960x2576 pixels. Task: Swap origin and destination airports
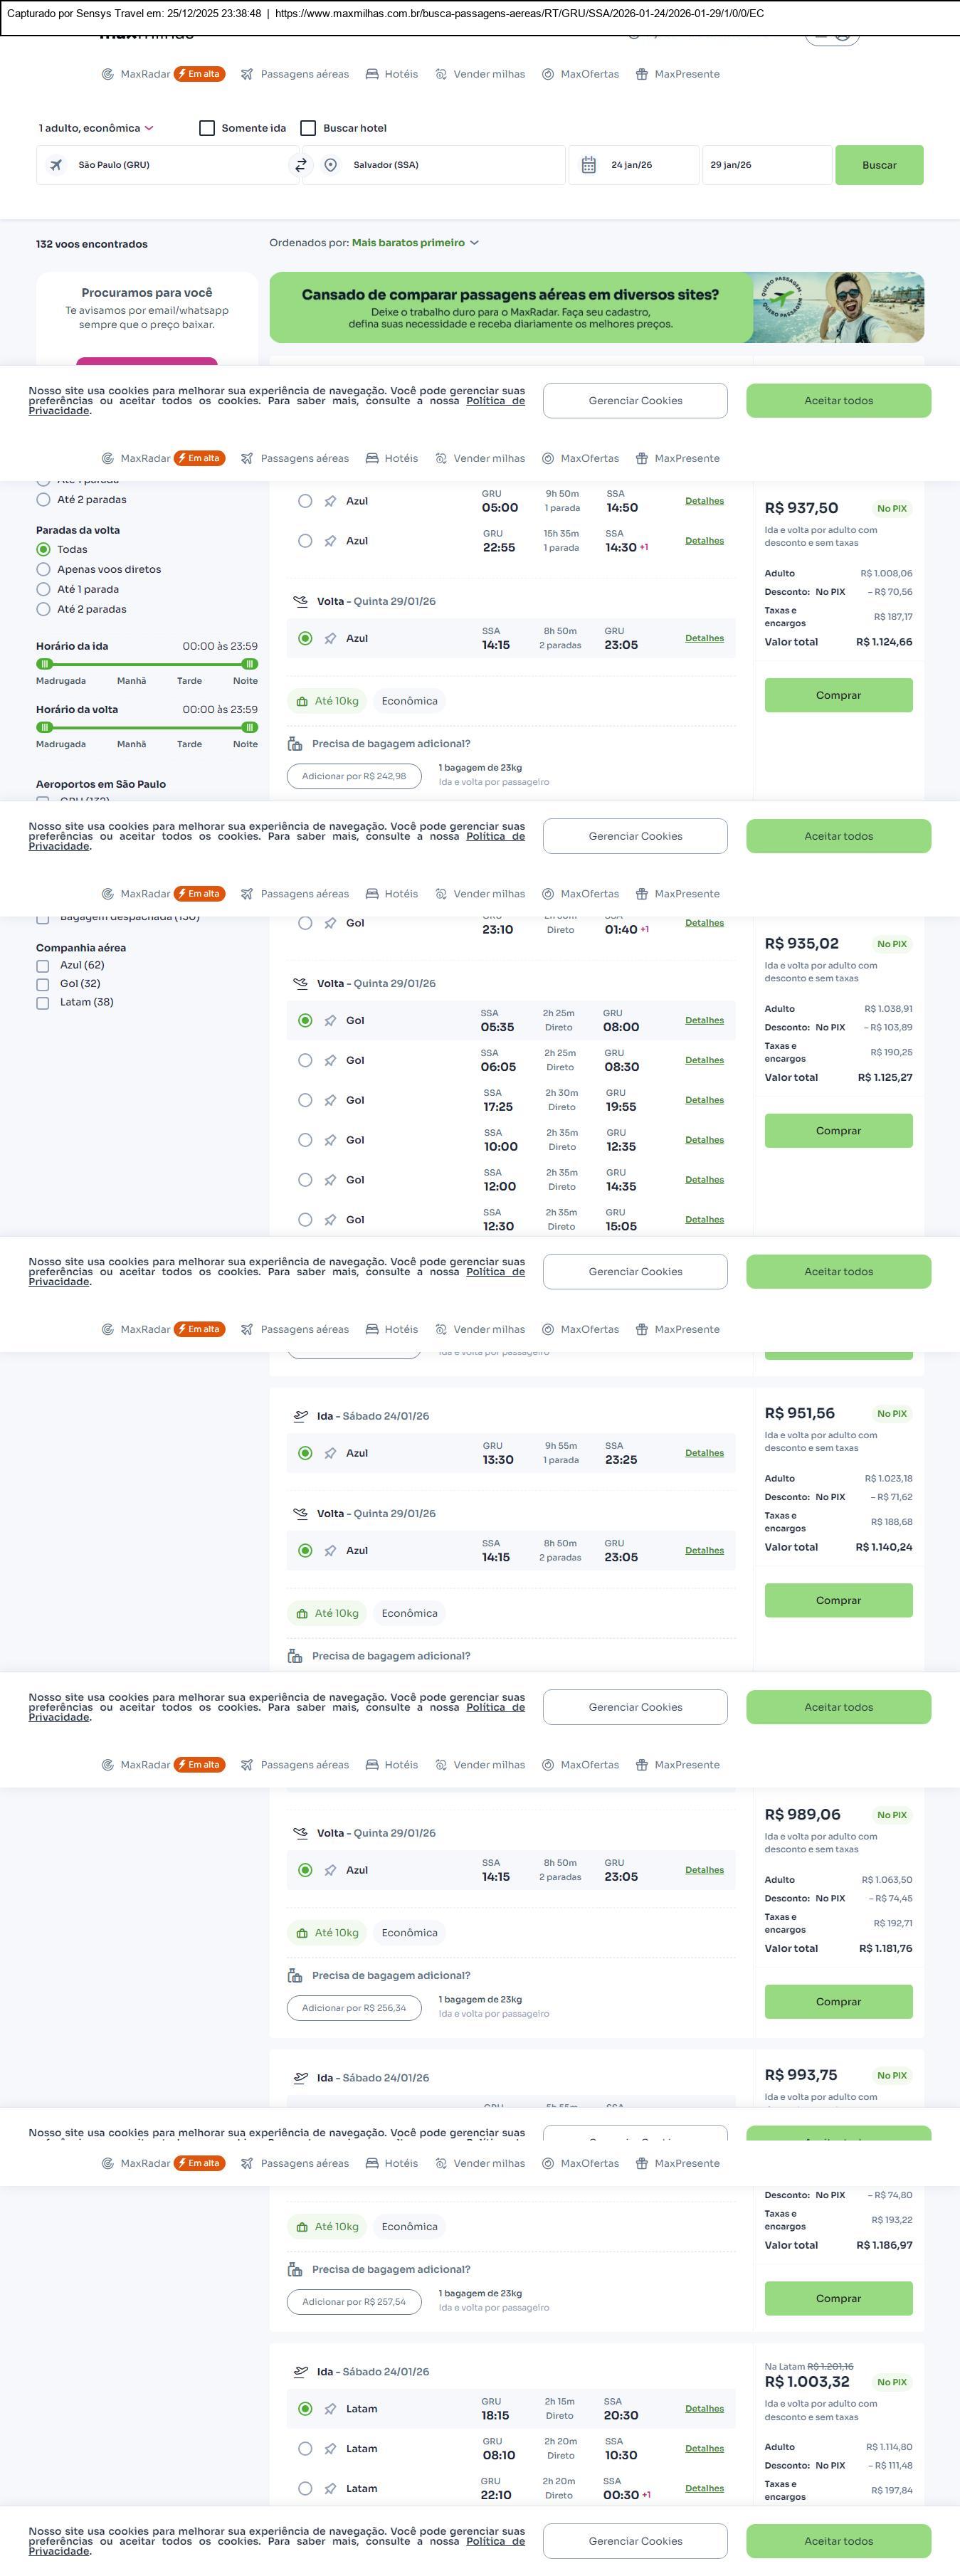[x=300, y=165]
